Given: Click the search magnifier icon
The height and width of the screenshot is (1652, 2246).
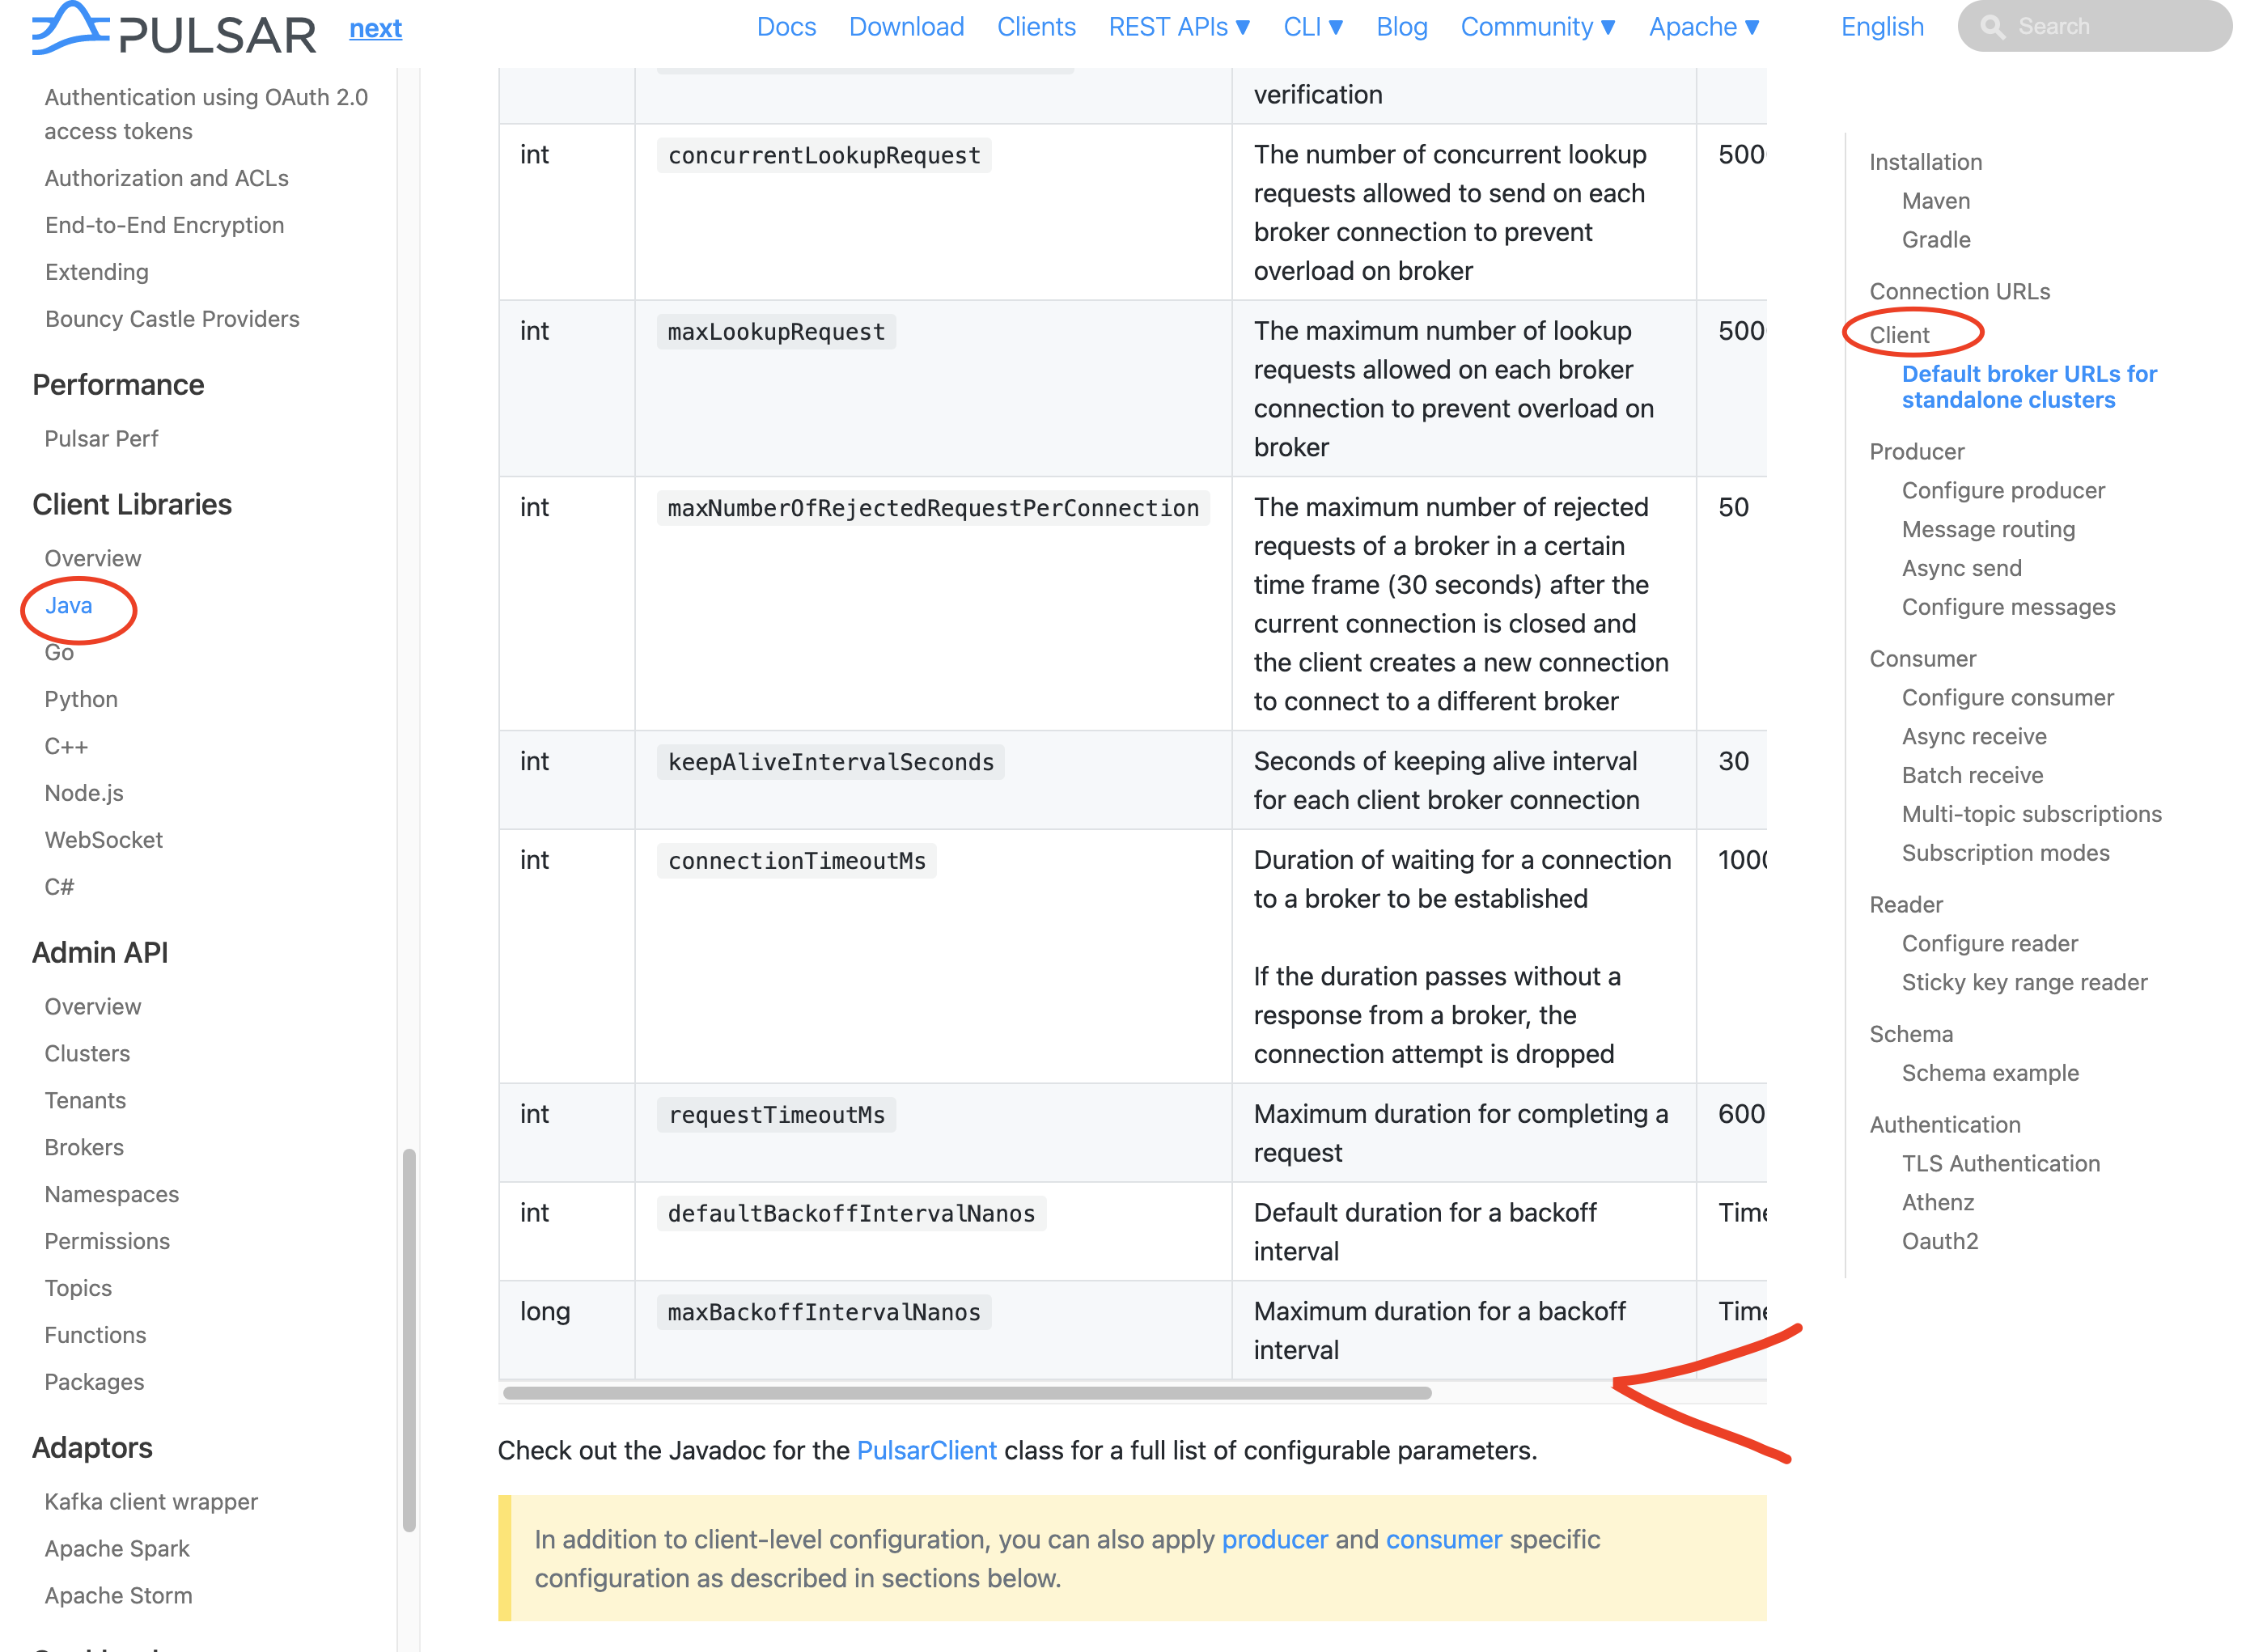Looking at the screenshot, I should [x=1992, y=27].
